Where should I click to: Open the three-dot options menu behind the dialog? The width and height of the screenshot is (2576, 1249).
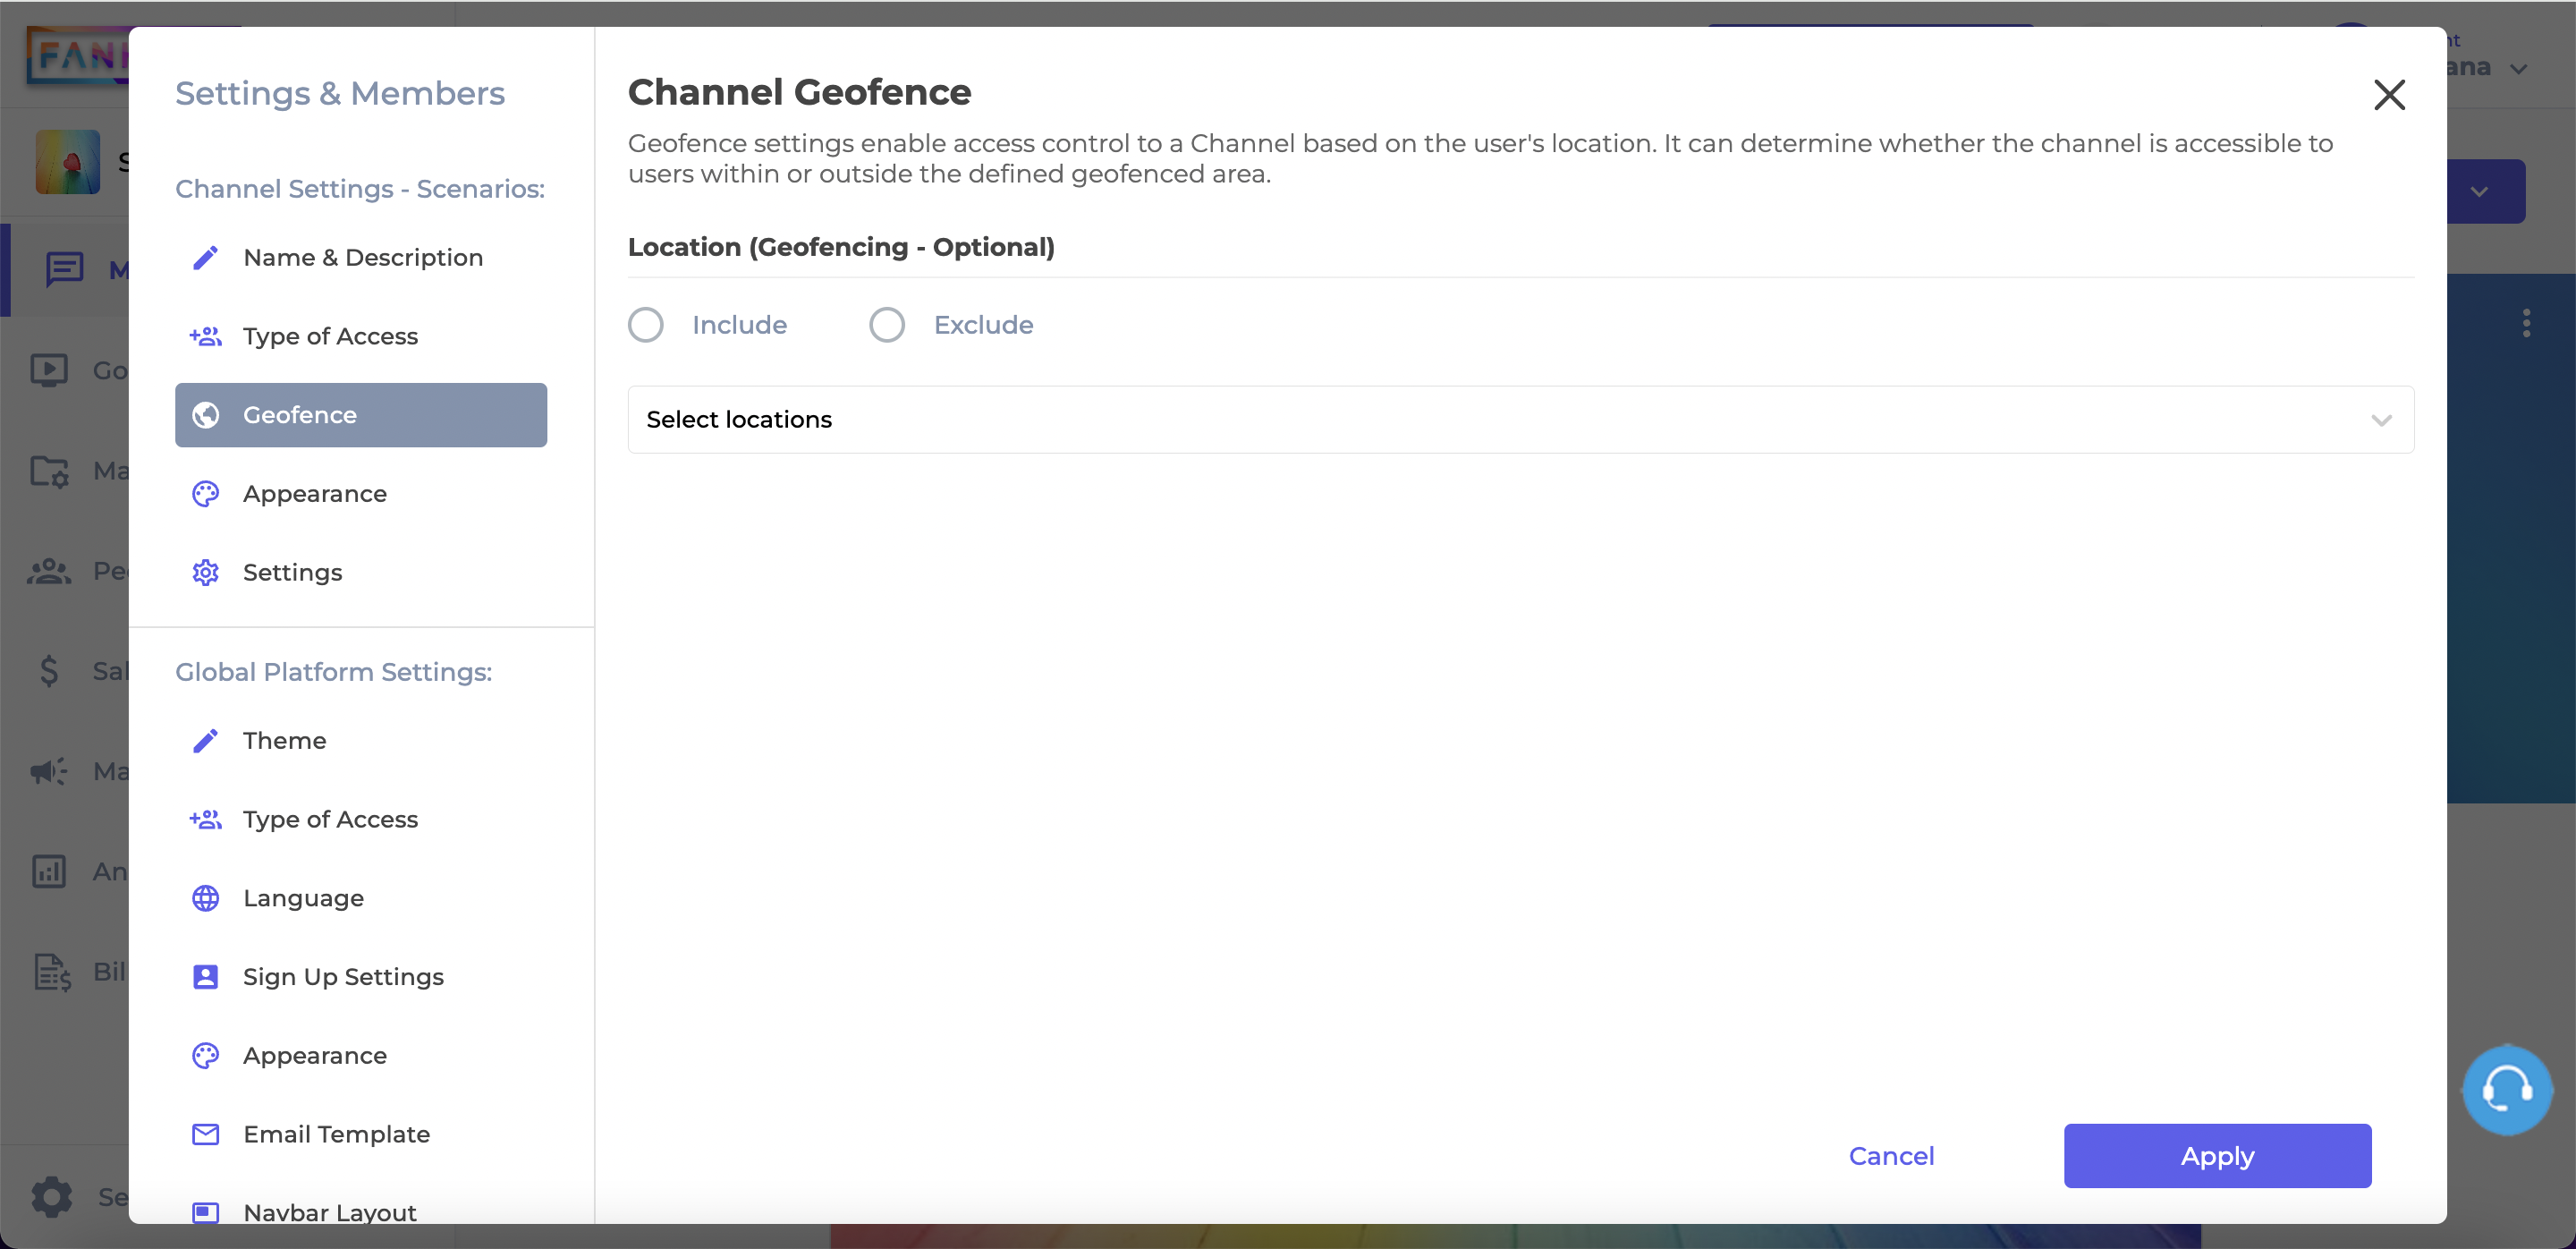2526,323
